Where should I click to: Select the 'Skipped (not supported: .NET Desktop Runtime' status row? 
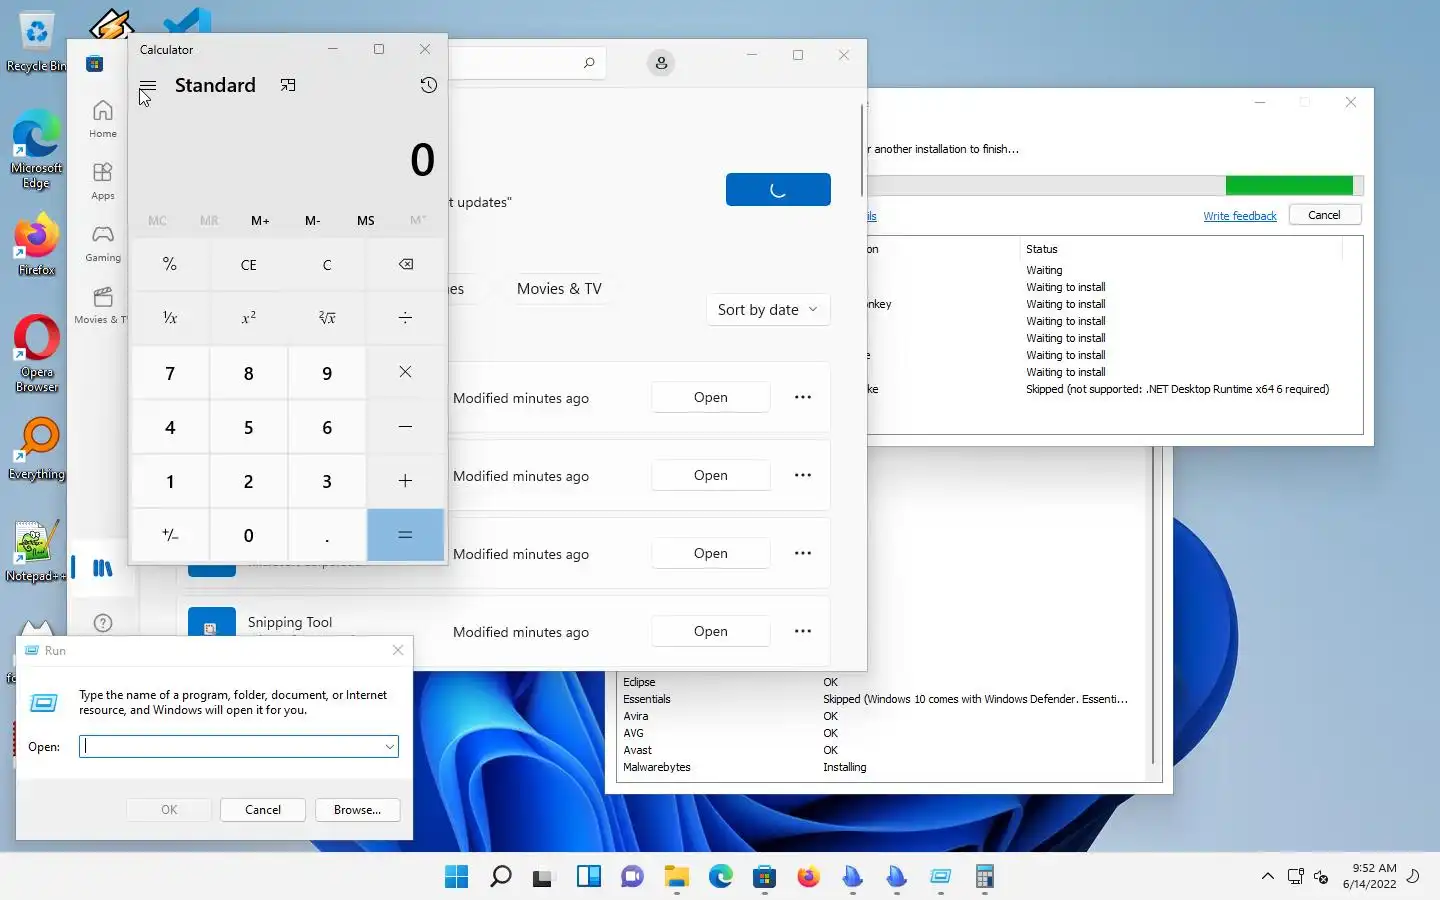[x=1177, y=389]
